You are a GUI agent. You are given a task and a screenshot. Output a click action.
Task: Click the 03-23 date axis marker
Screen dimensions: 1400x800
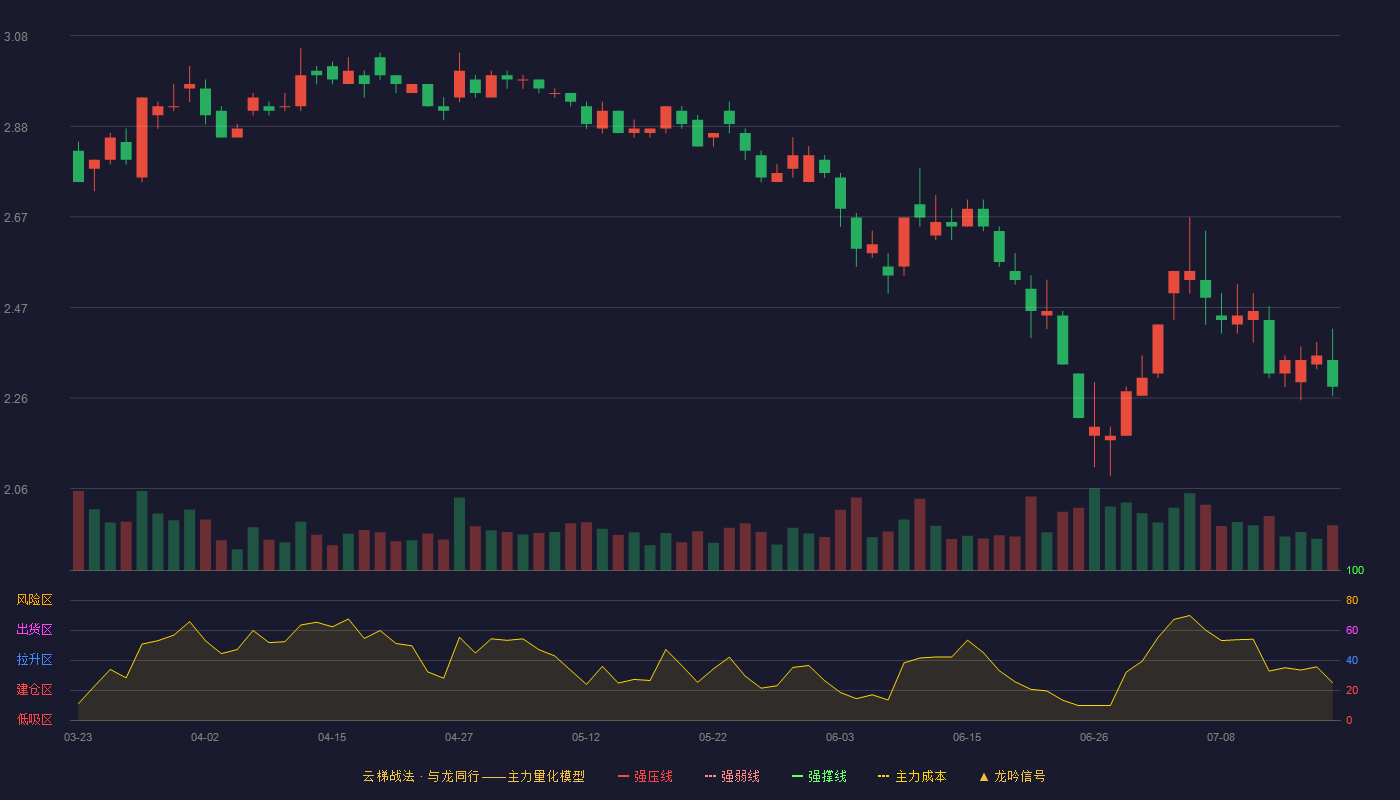[x=78, y=737]
